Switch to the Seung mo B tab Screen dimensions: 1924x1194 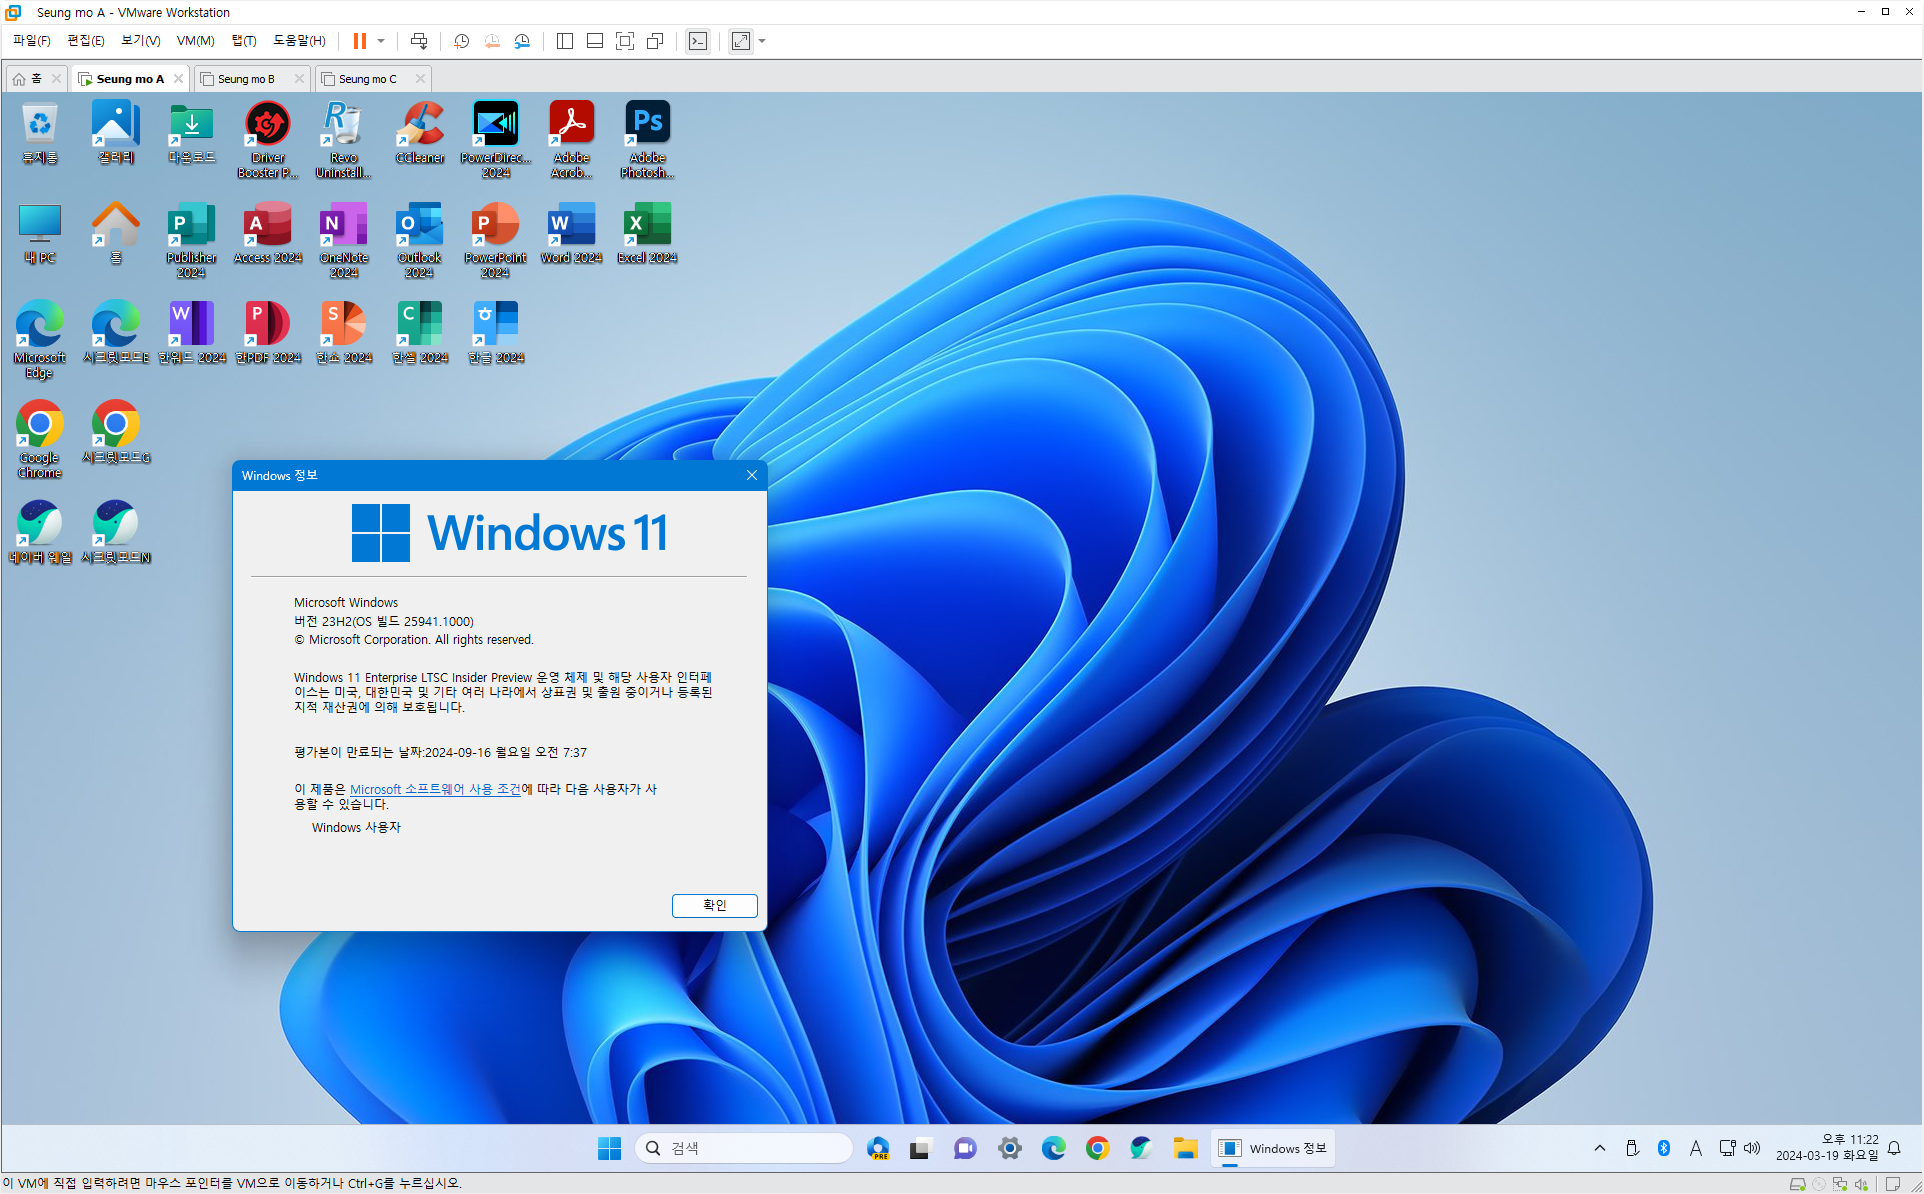[246, 79]
